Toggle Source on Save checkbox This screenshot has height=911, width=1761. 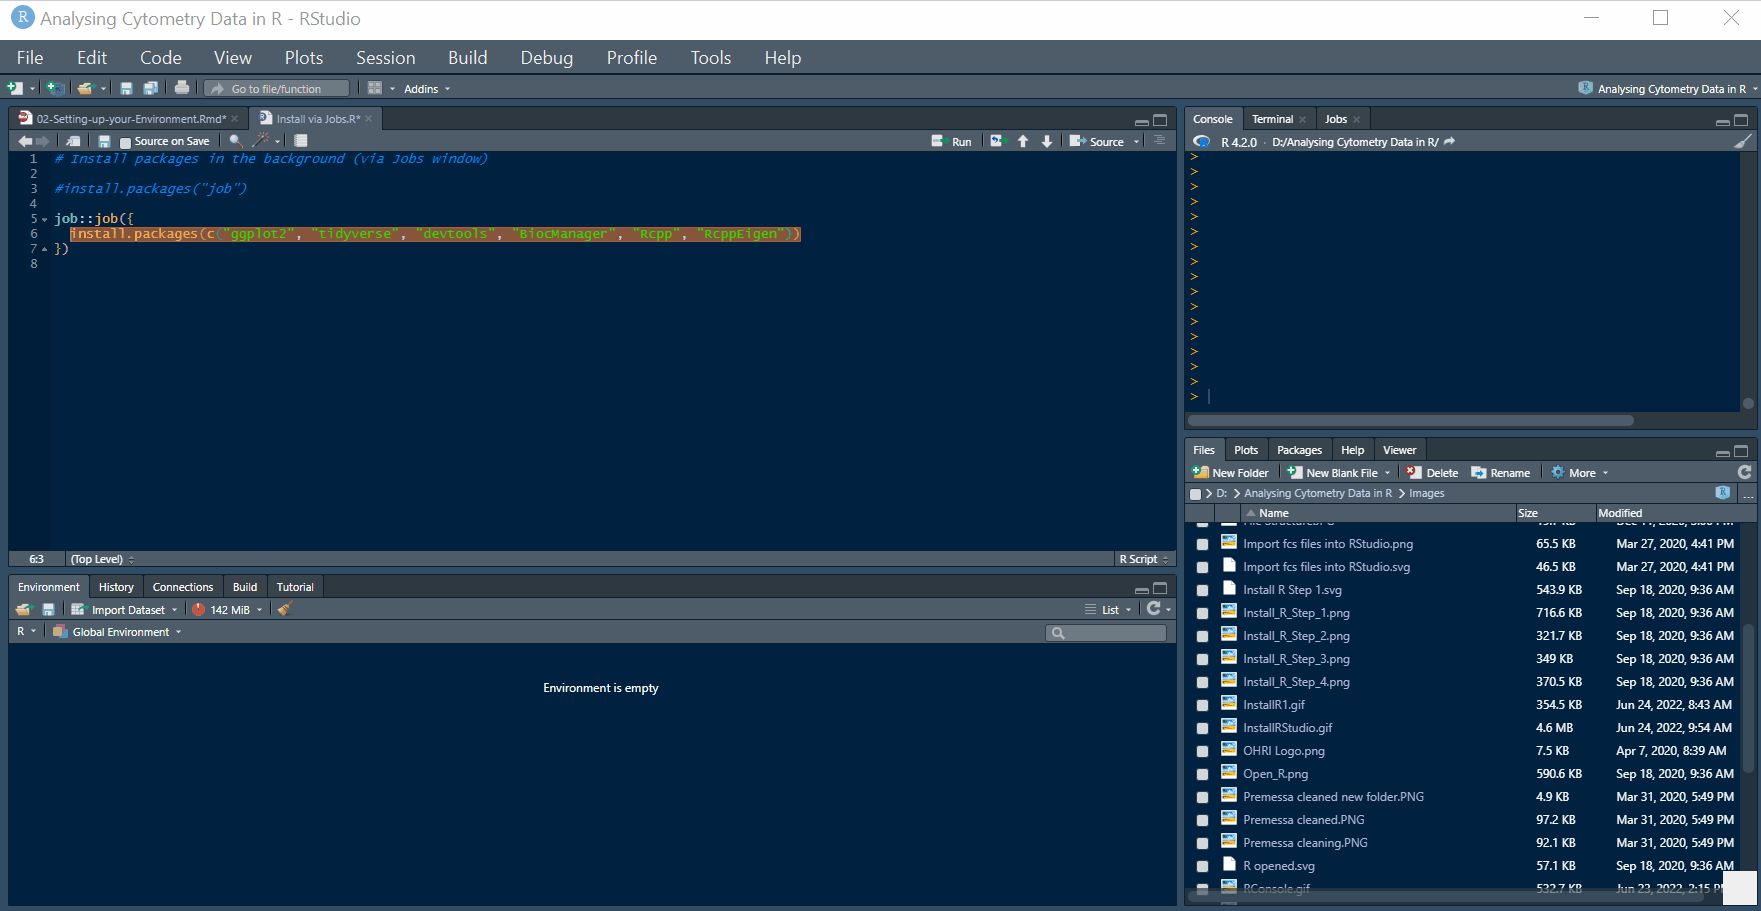[x=125, y=142]
